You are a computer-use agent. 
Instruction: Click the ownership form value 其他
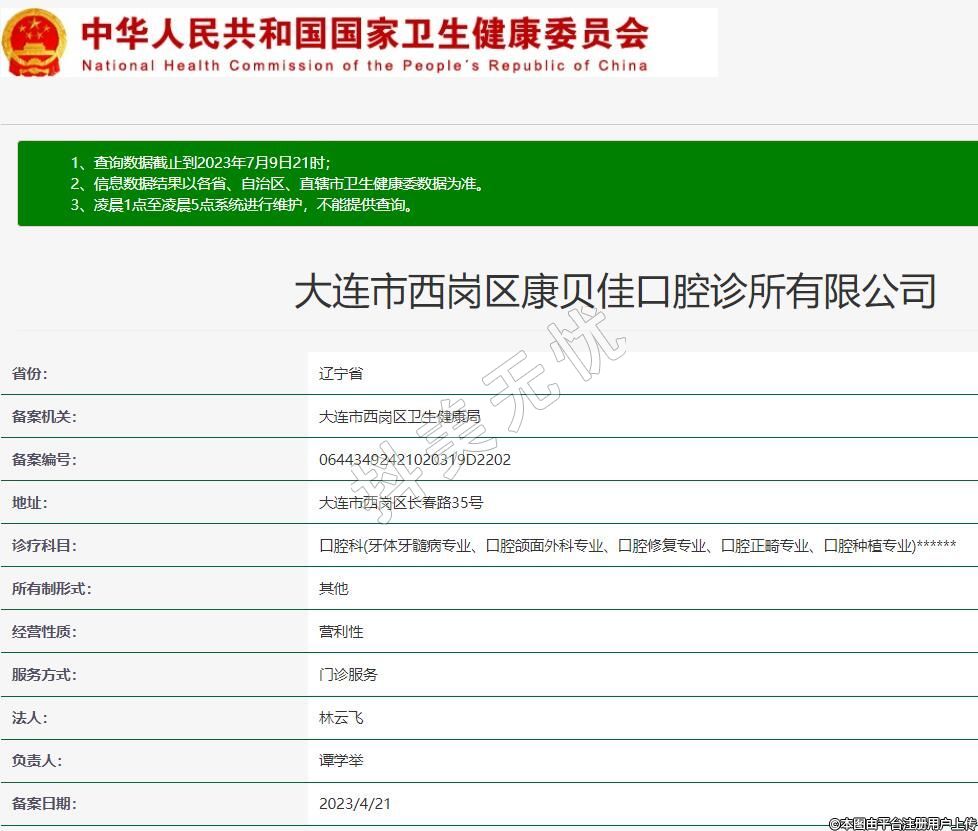[333, 589]
